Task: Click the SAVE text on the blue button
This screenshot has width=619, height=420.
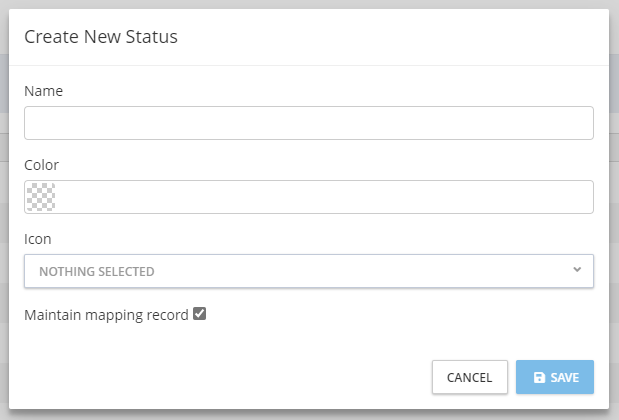Action: pos(565,378)
